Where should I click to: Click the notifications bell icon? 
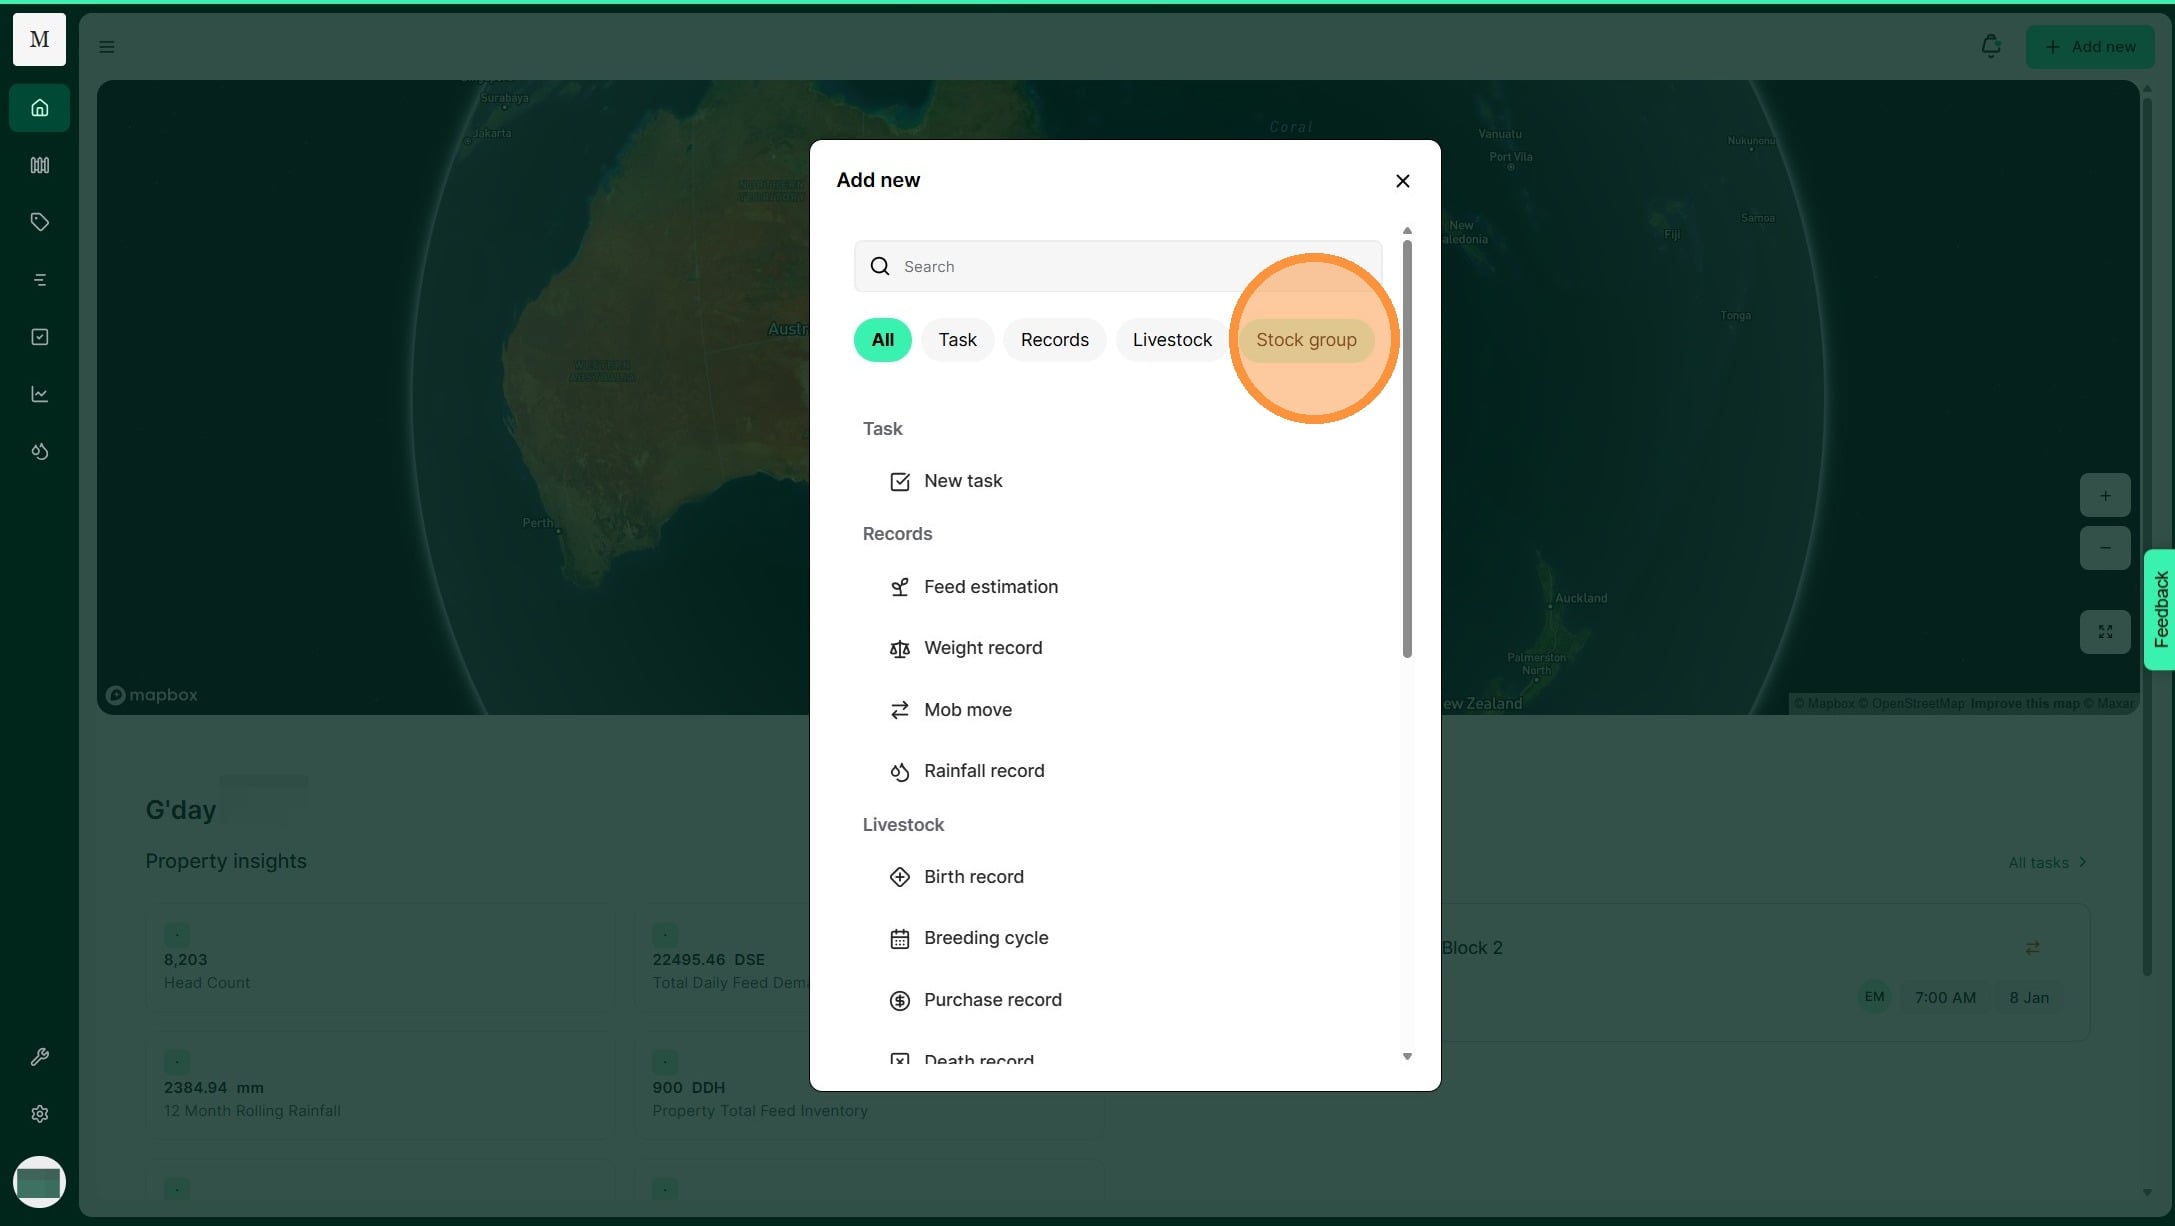click(x=1990, y=46)
